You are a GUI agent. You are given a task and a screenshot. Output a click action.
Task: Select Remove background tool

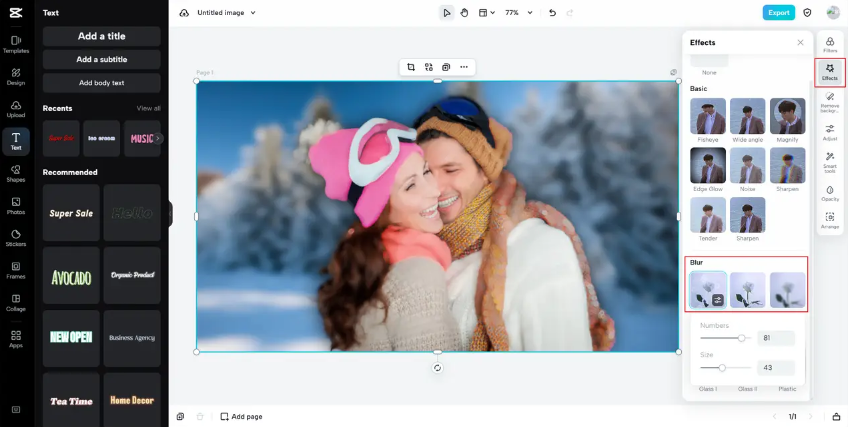click(830, 102)
